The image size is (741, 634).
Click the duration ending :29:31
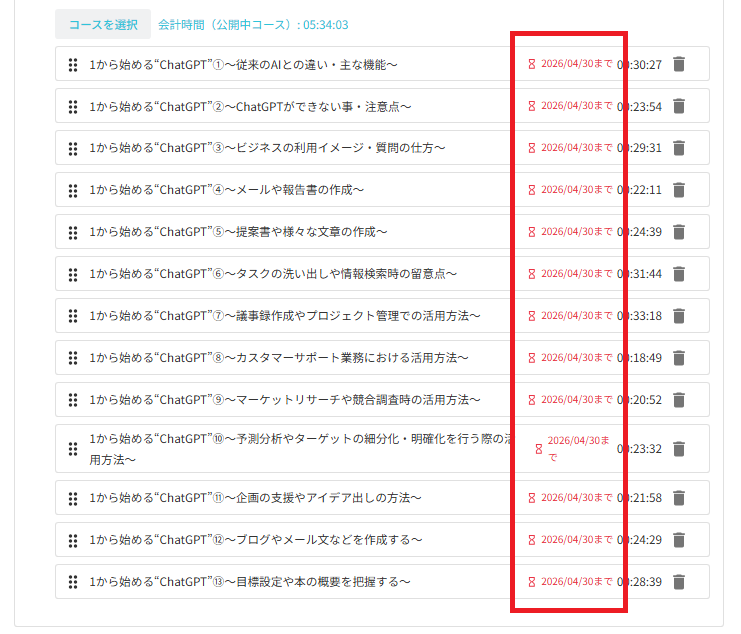[639, 148]
